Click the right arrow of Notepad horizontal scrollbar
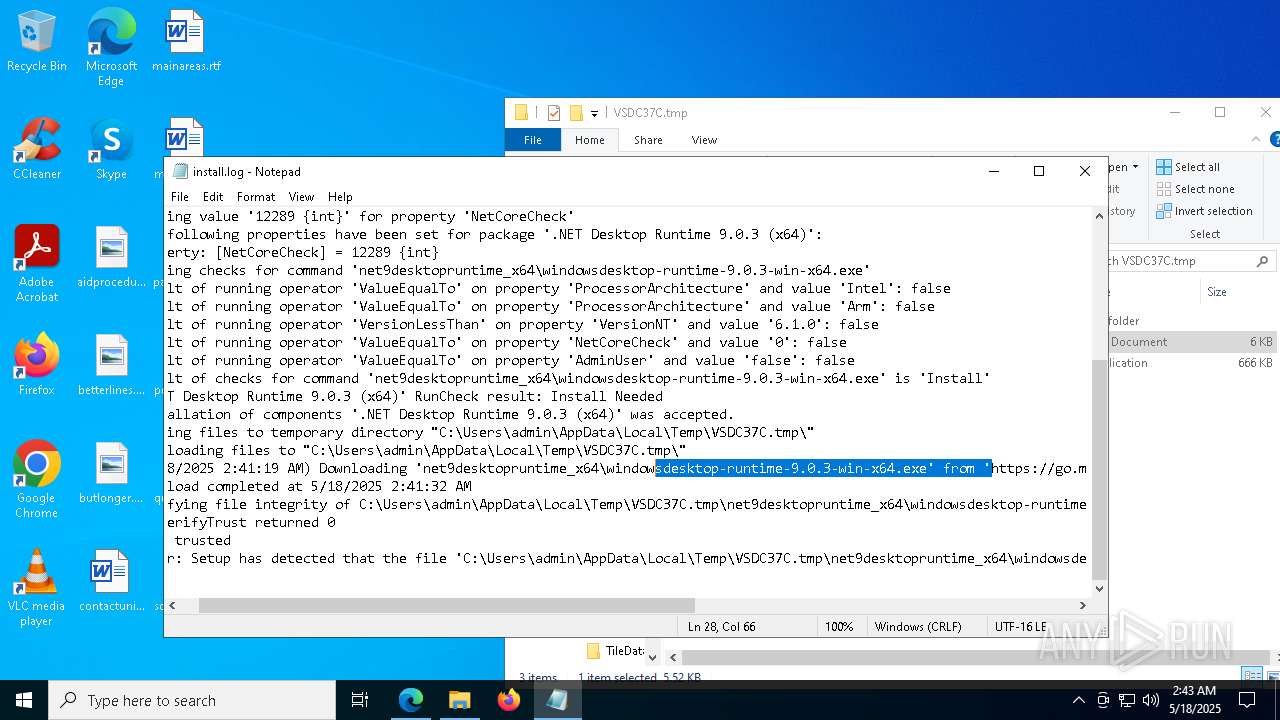This screenshot has height=720, width=1280. click(1082, 605)
